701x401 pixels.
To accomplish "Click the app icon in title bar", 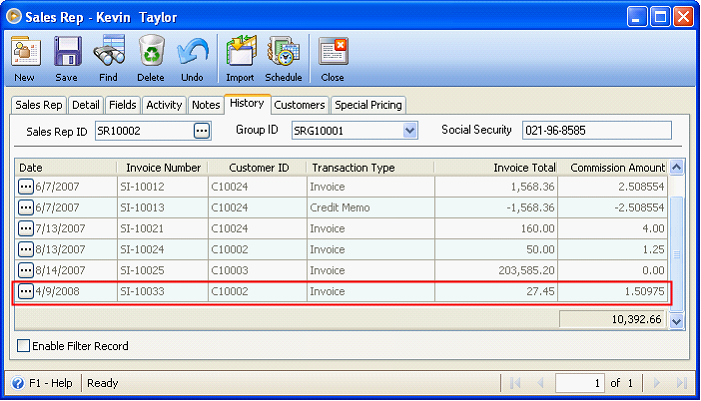I will pyautogui.click(x=14, y=17).
